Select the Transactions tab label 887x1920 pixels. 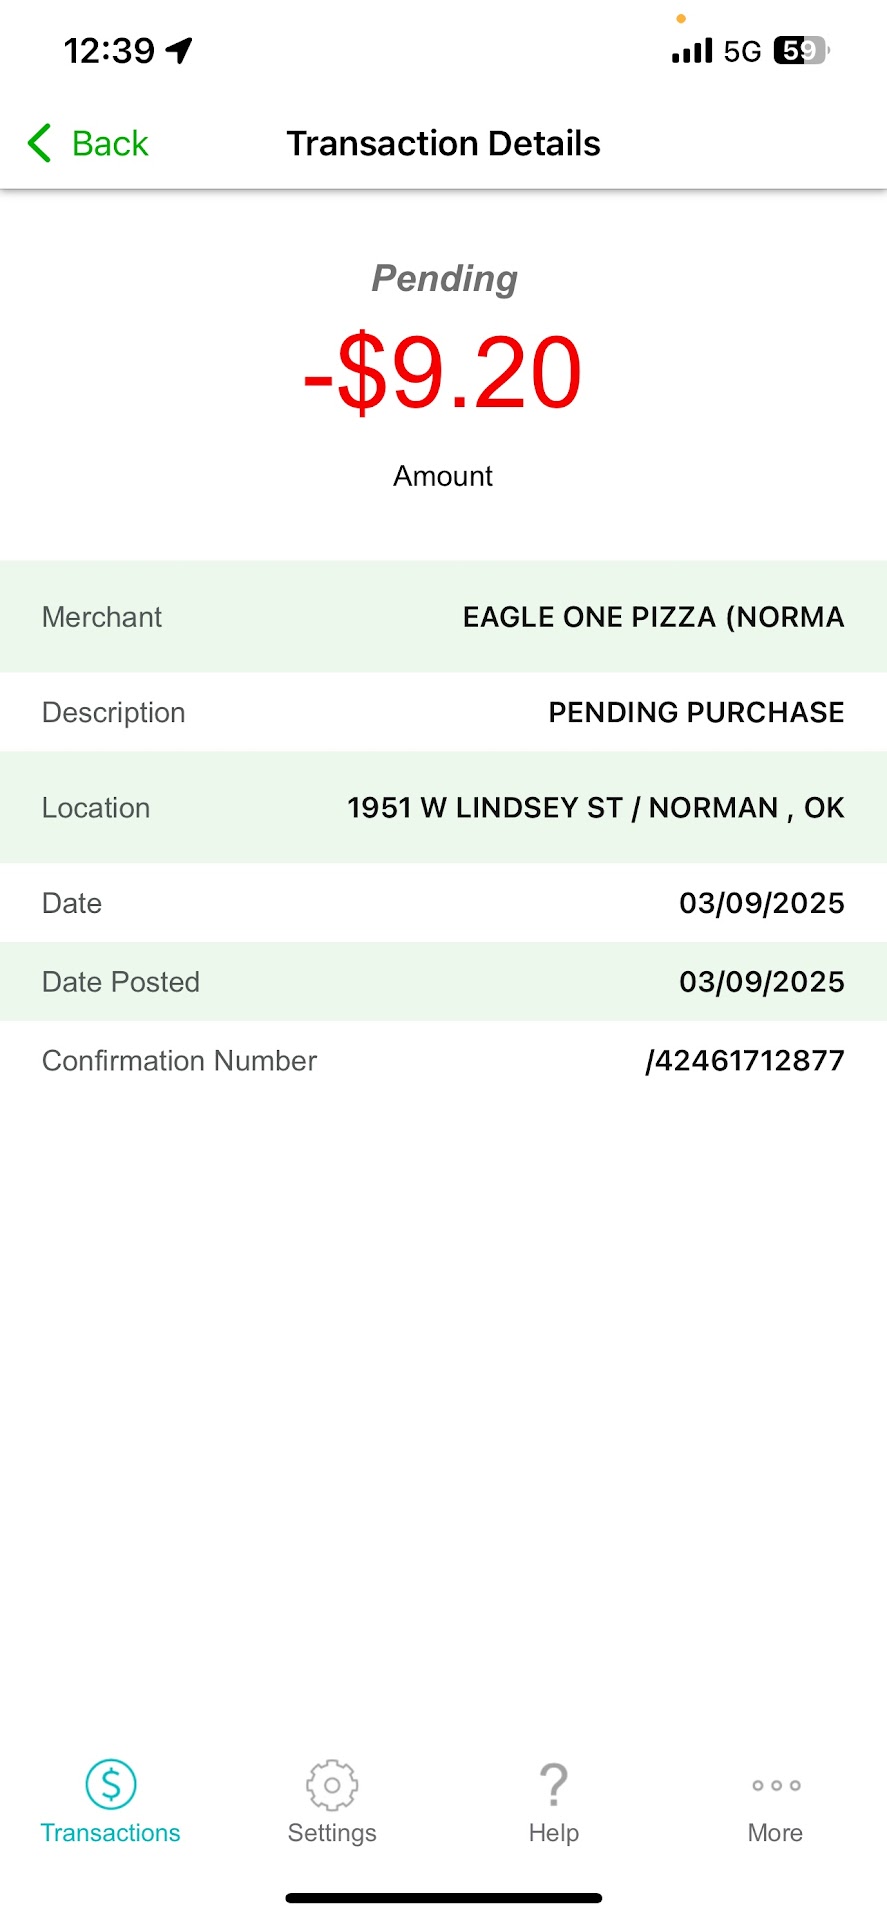(111, 1833)
